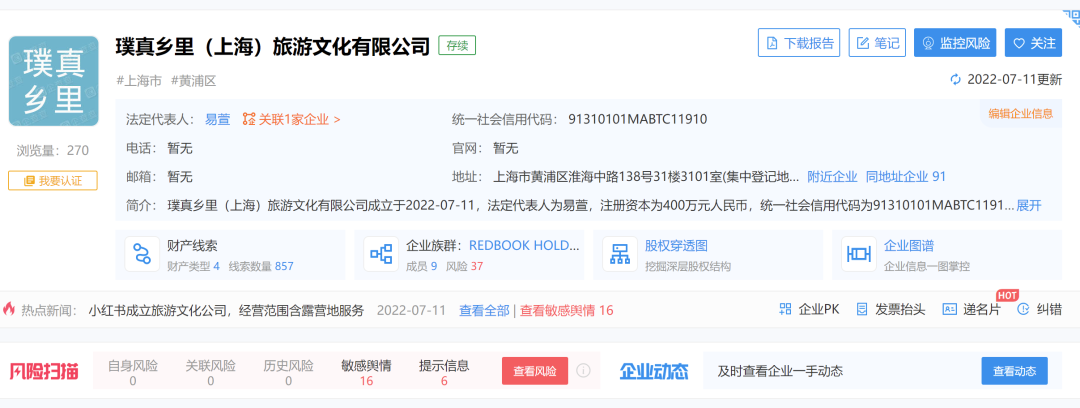1080x408 pixels.
Task: Open 查看敏感舆情 16 link
Action: click(566, 310)
